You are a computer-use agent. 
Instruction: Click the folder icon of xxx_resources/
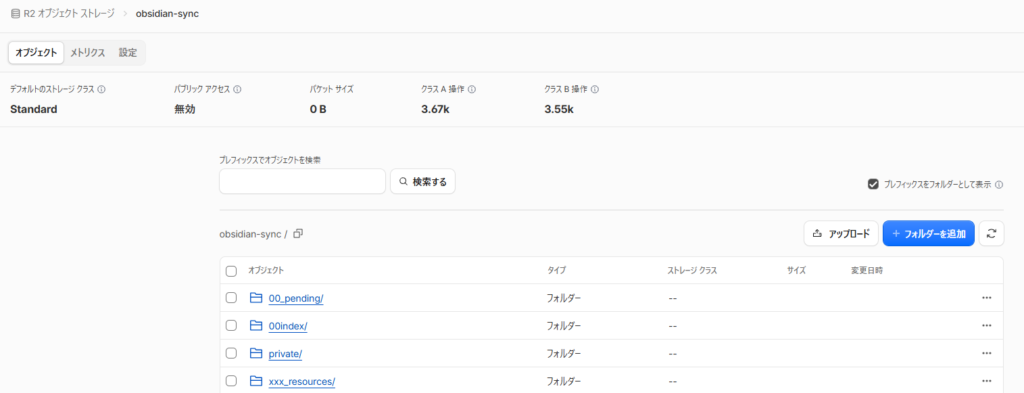(255, 381)
